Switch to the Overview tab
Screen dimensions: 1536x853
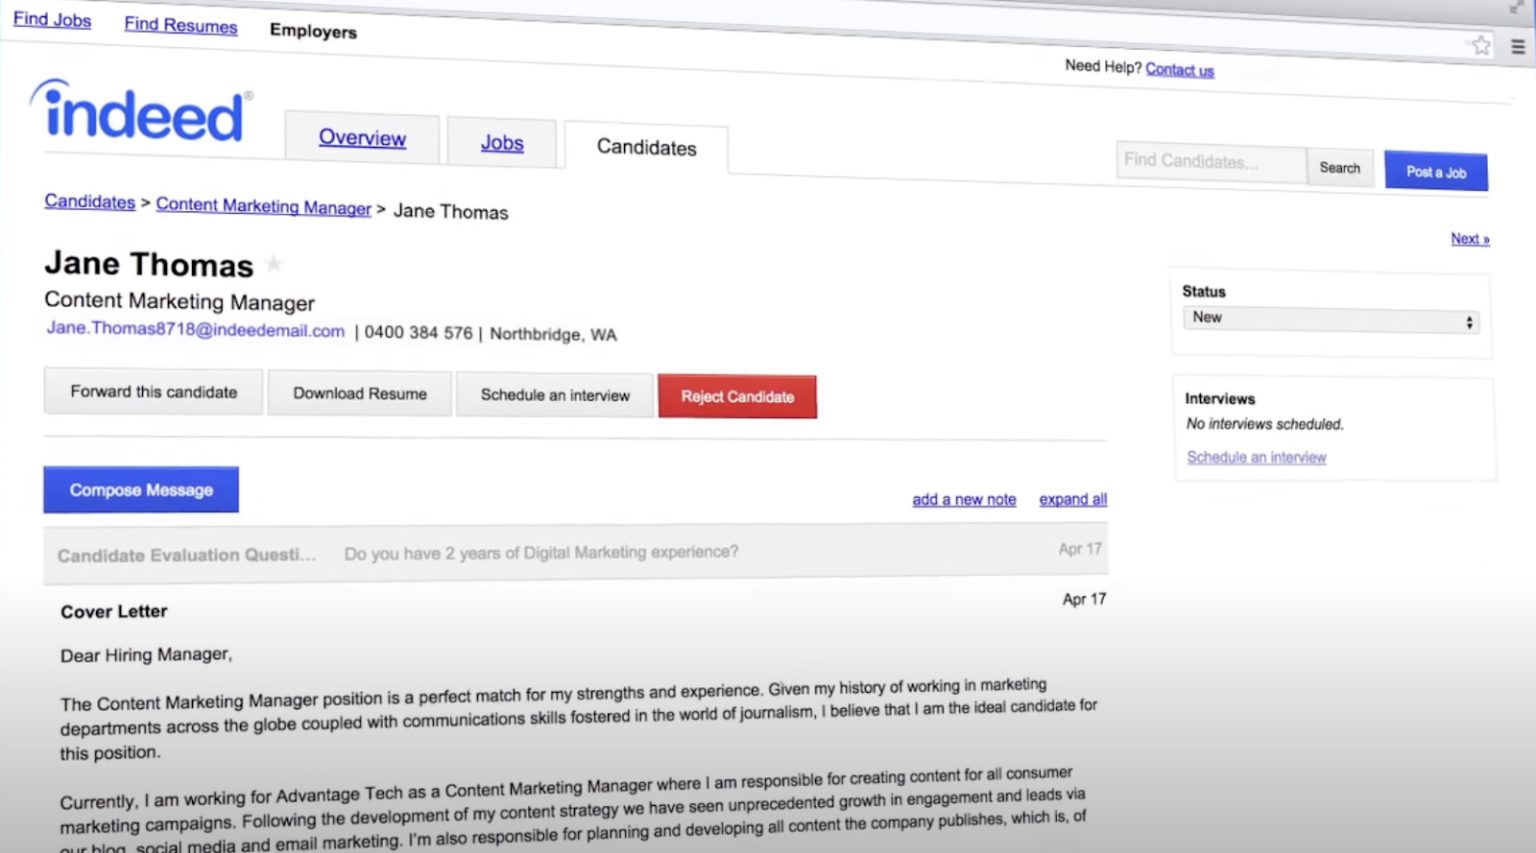click(362, 138)
